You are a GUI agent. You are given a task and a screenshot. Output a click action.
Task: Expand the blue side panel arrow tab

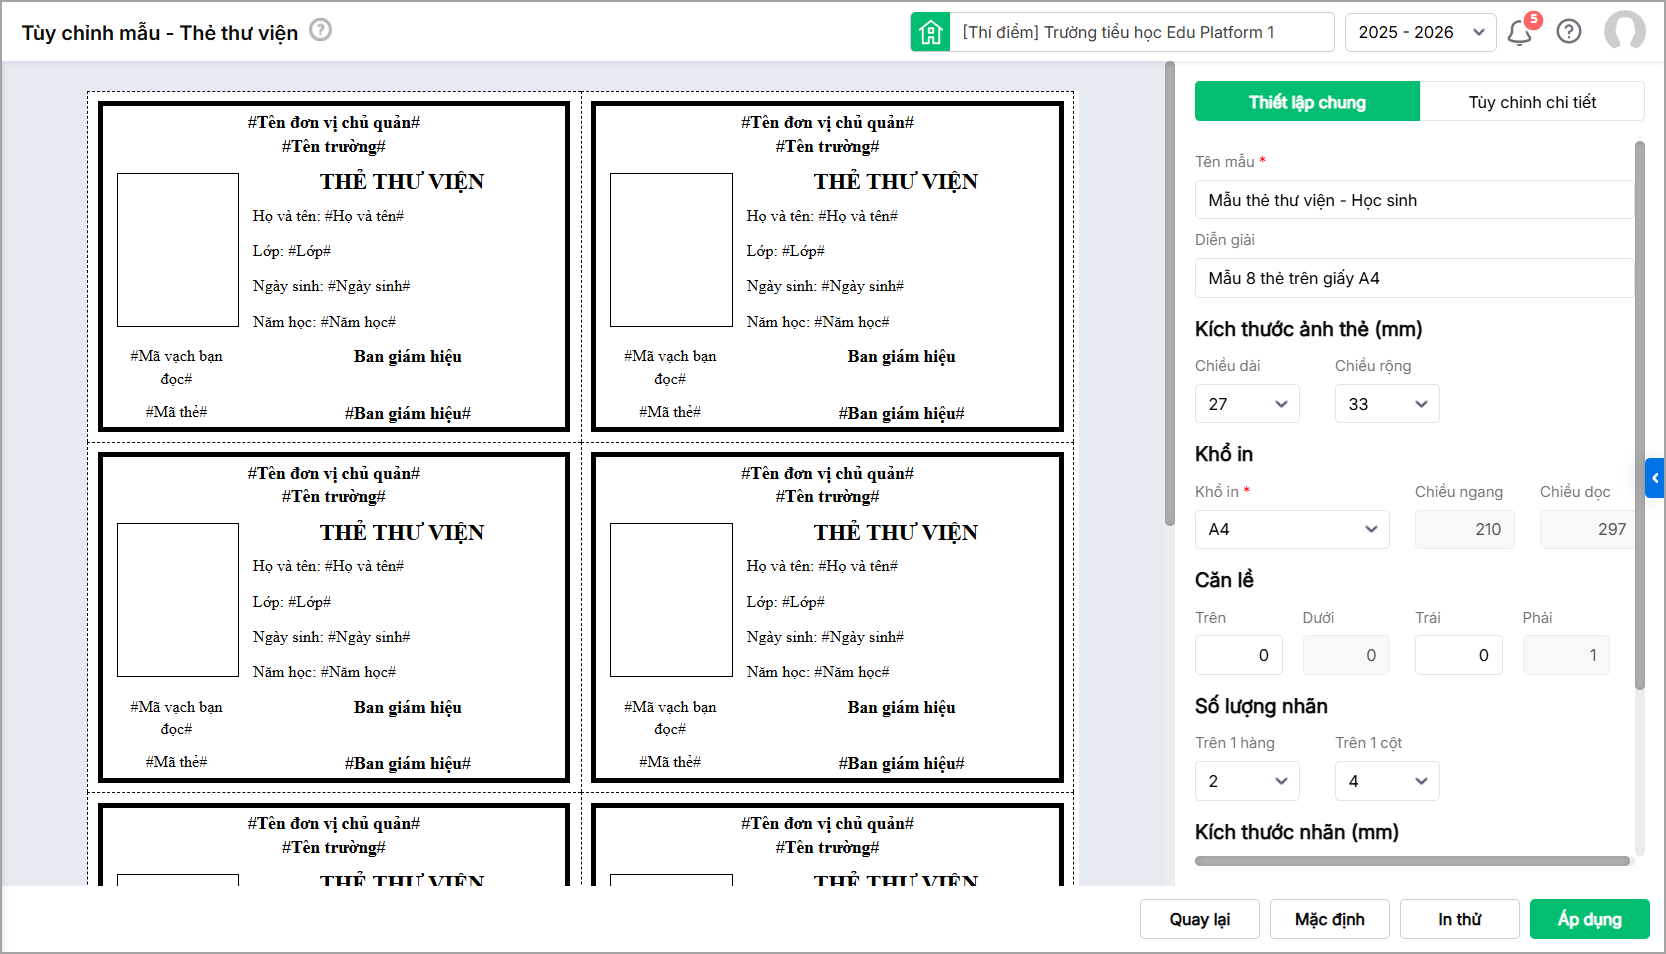1655,478
